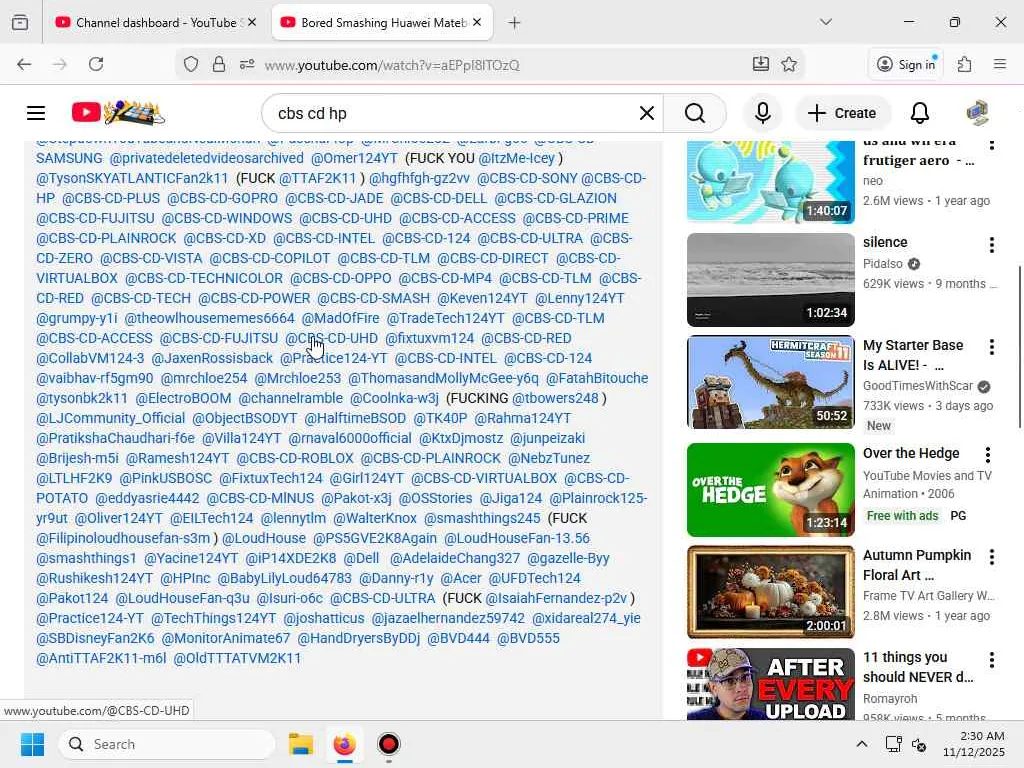Open the @CBS-CD-SONY mention link

tap(527, 178)
